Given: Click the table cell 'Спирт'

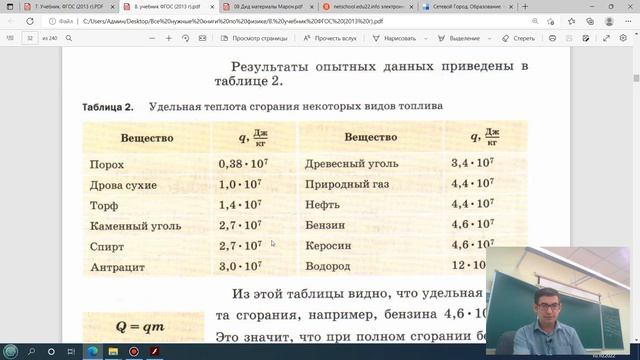Looking at the screenshot, I should coord(107,247).
